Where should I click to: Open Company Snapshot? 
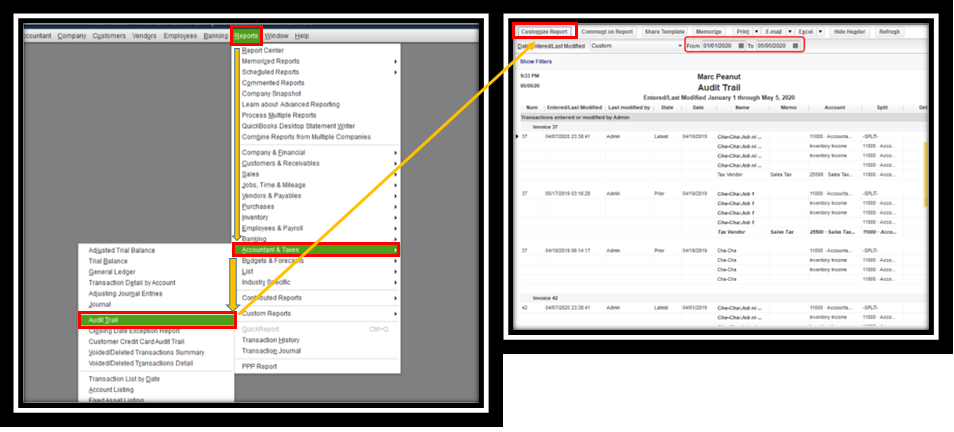point(271,94)
